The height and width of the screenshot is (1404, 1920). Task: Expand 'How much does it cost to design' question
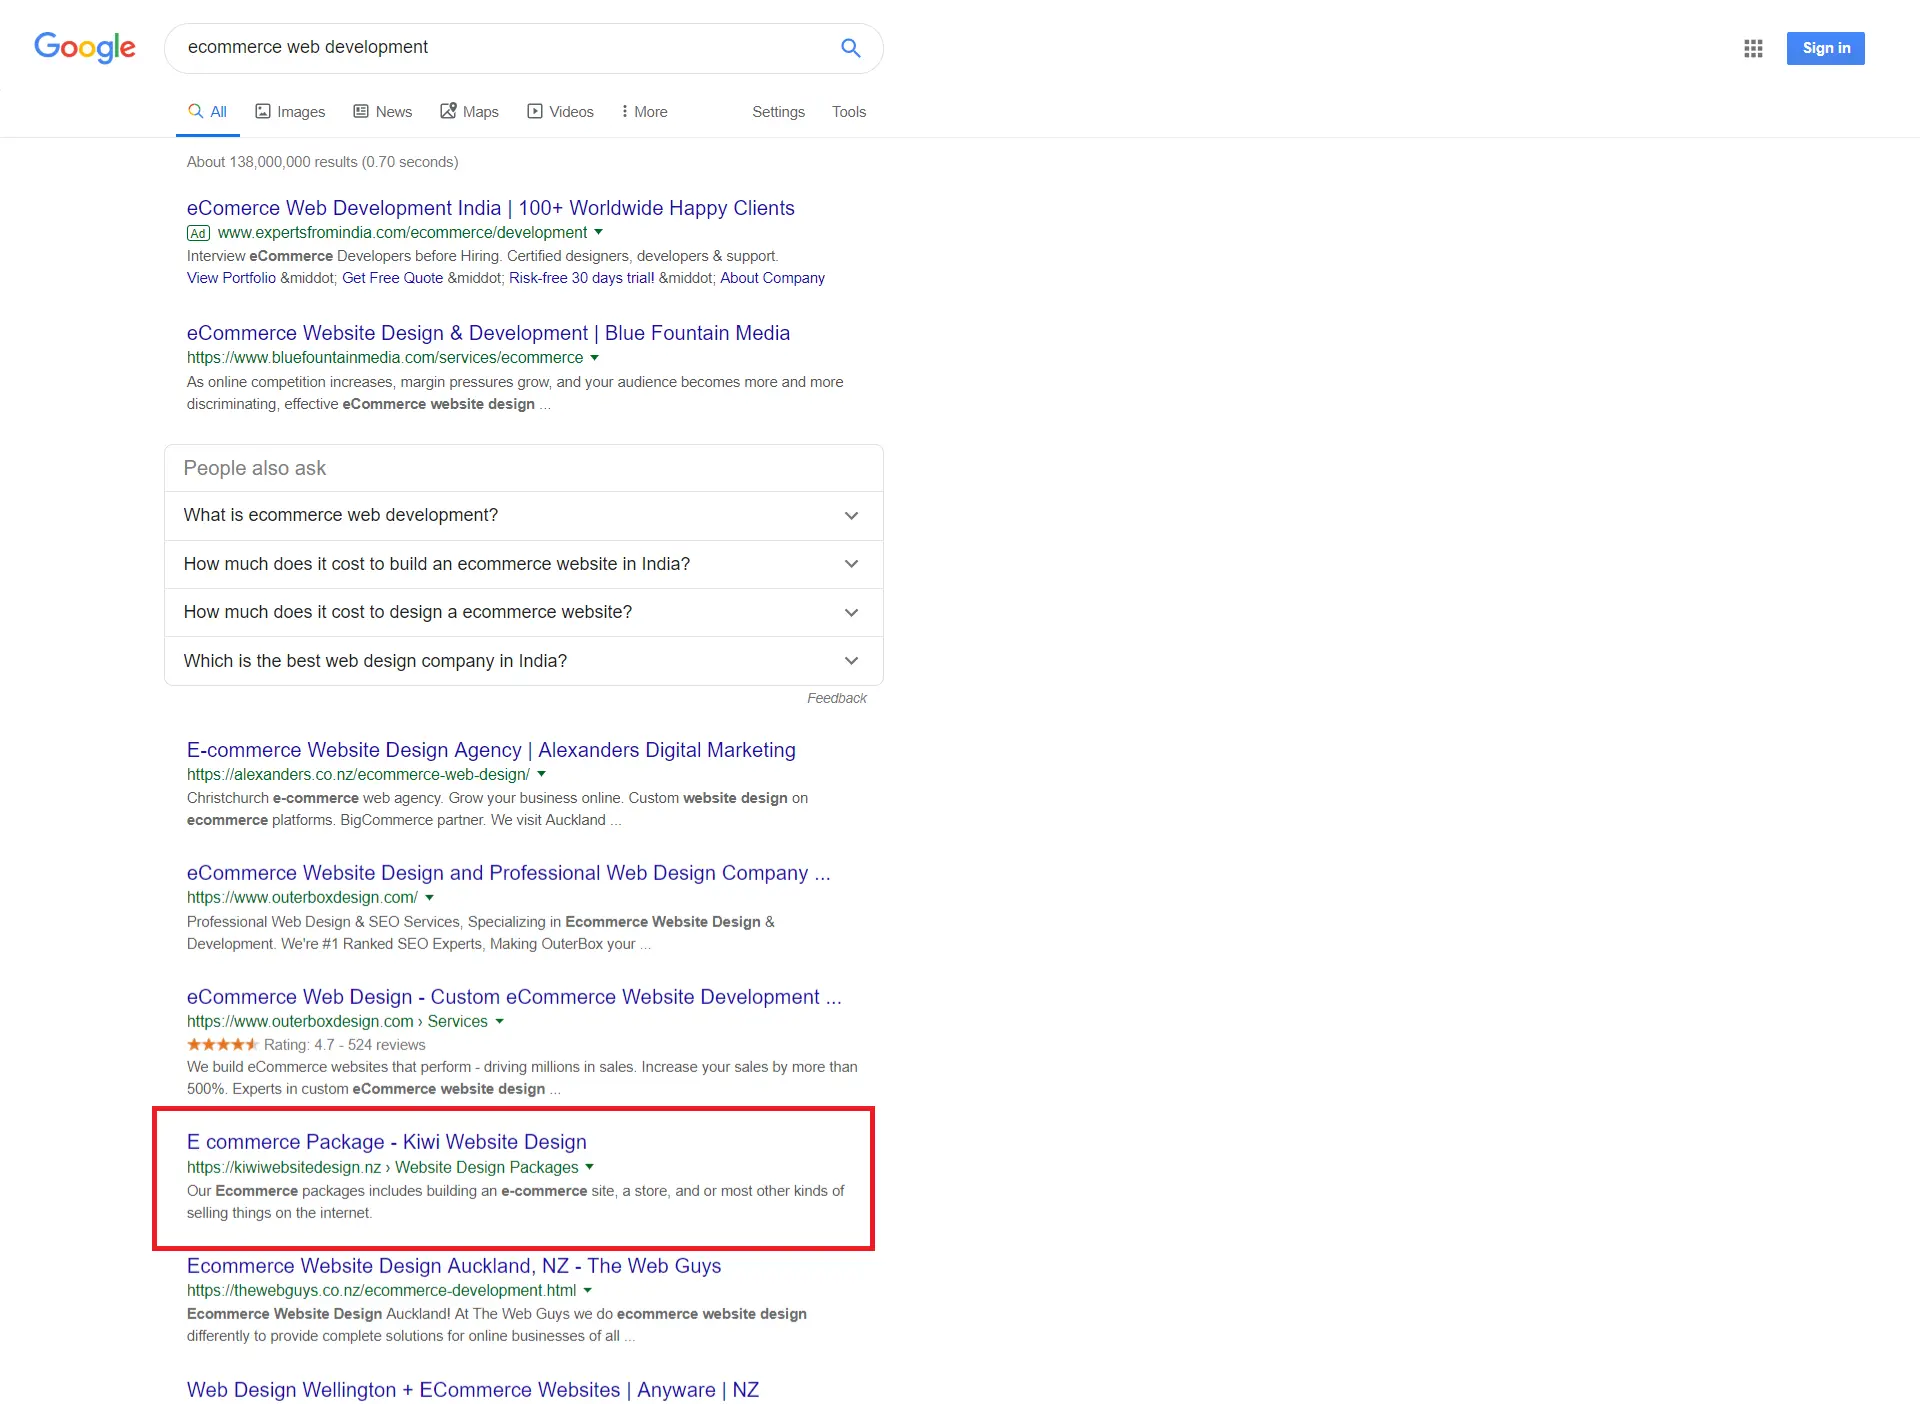point(523,612)
